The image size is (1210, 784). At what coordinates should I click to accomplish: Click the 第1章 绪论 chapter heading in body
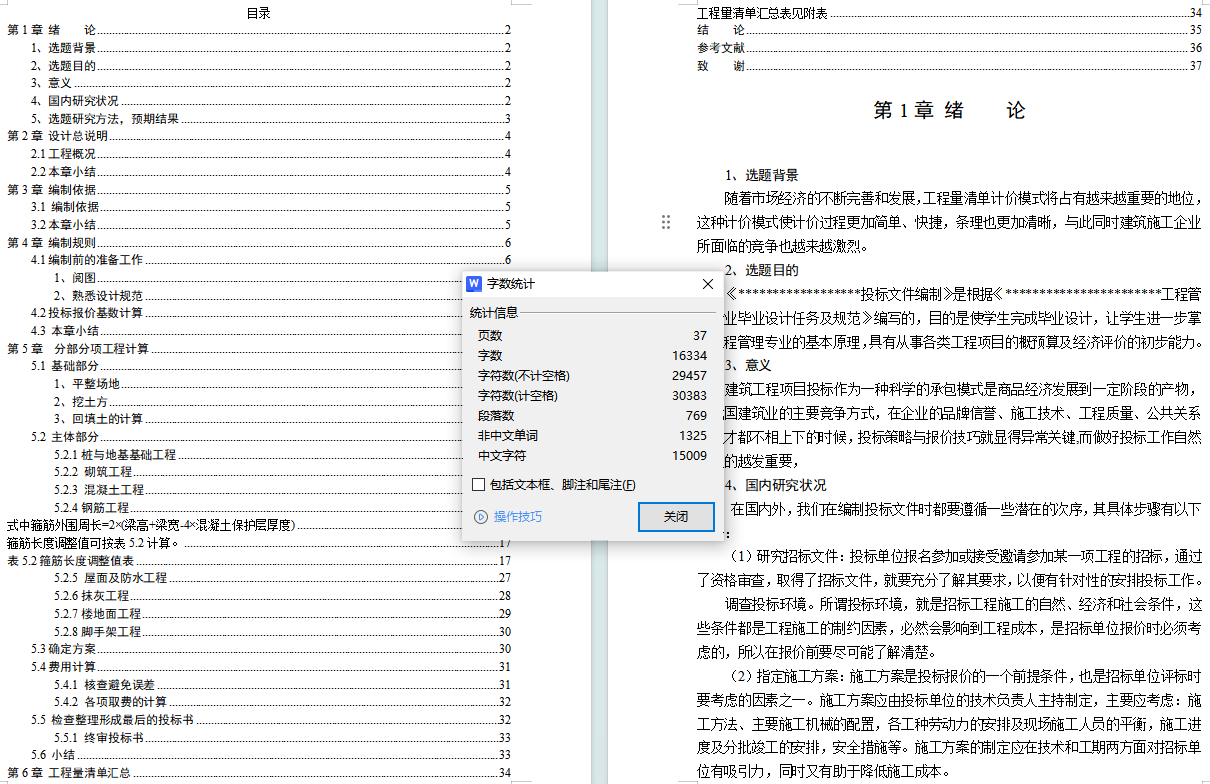pos(949,111)
